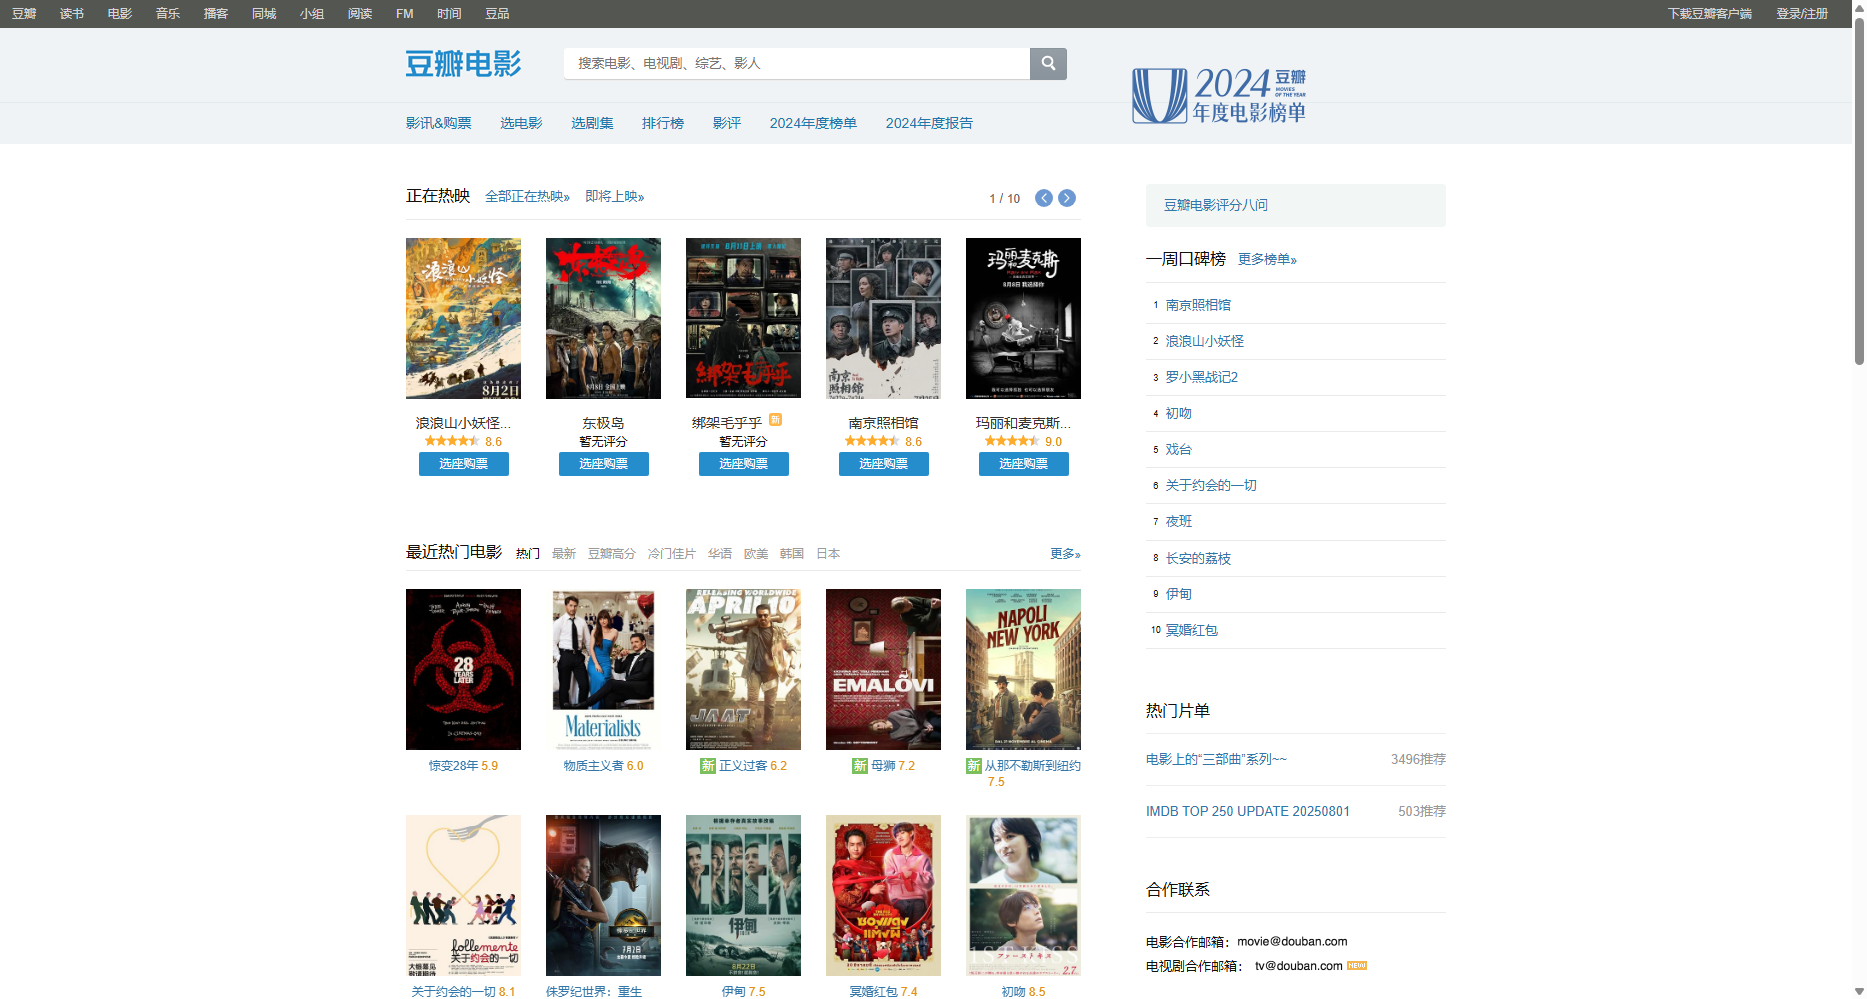1867x999 pixels.
Task: Open FM in top bar
Action: click(405, 14)
